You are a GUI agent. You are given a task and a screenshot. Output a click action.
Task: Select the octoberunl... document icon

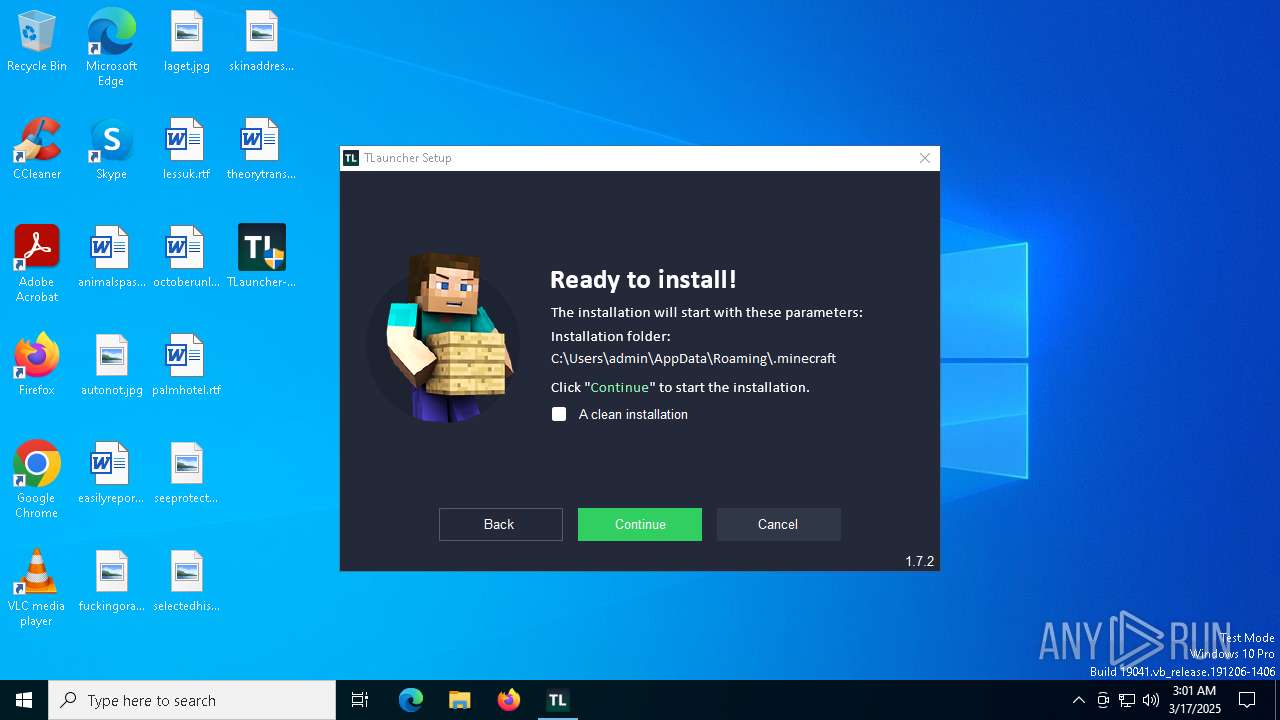(x=187, y=258)
